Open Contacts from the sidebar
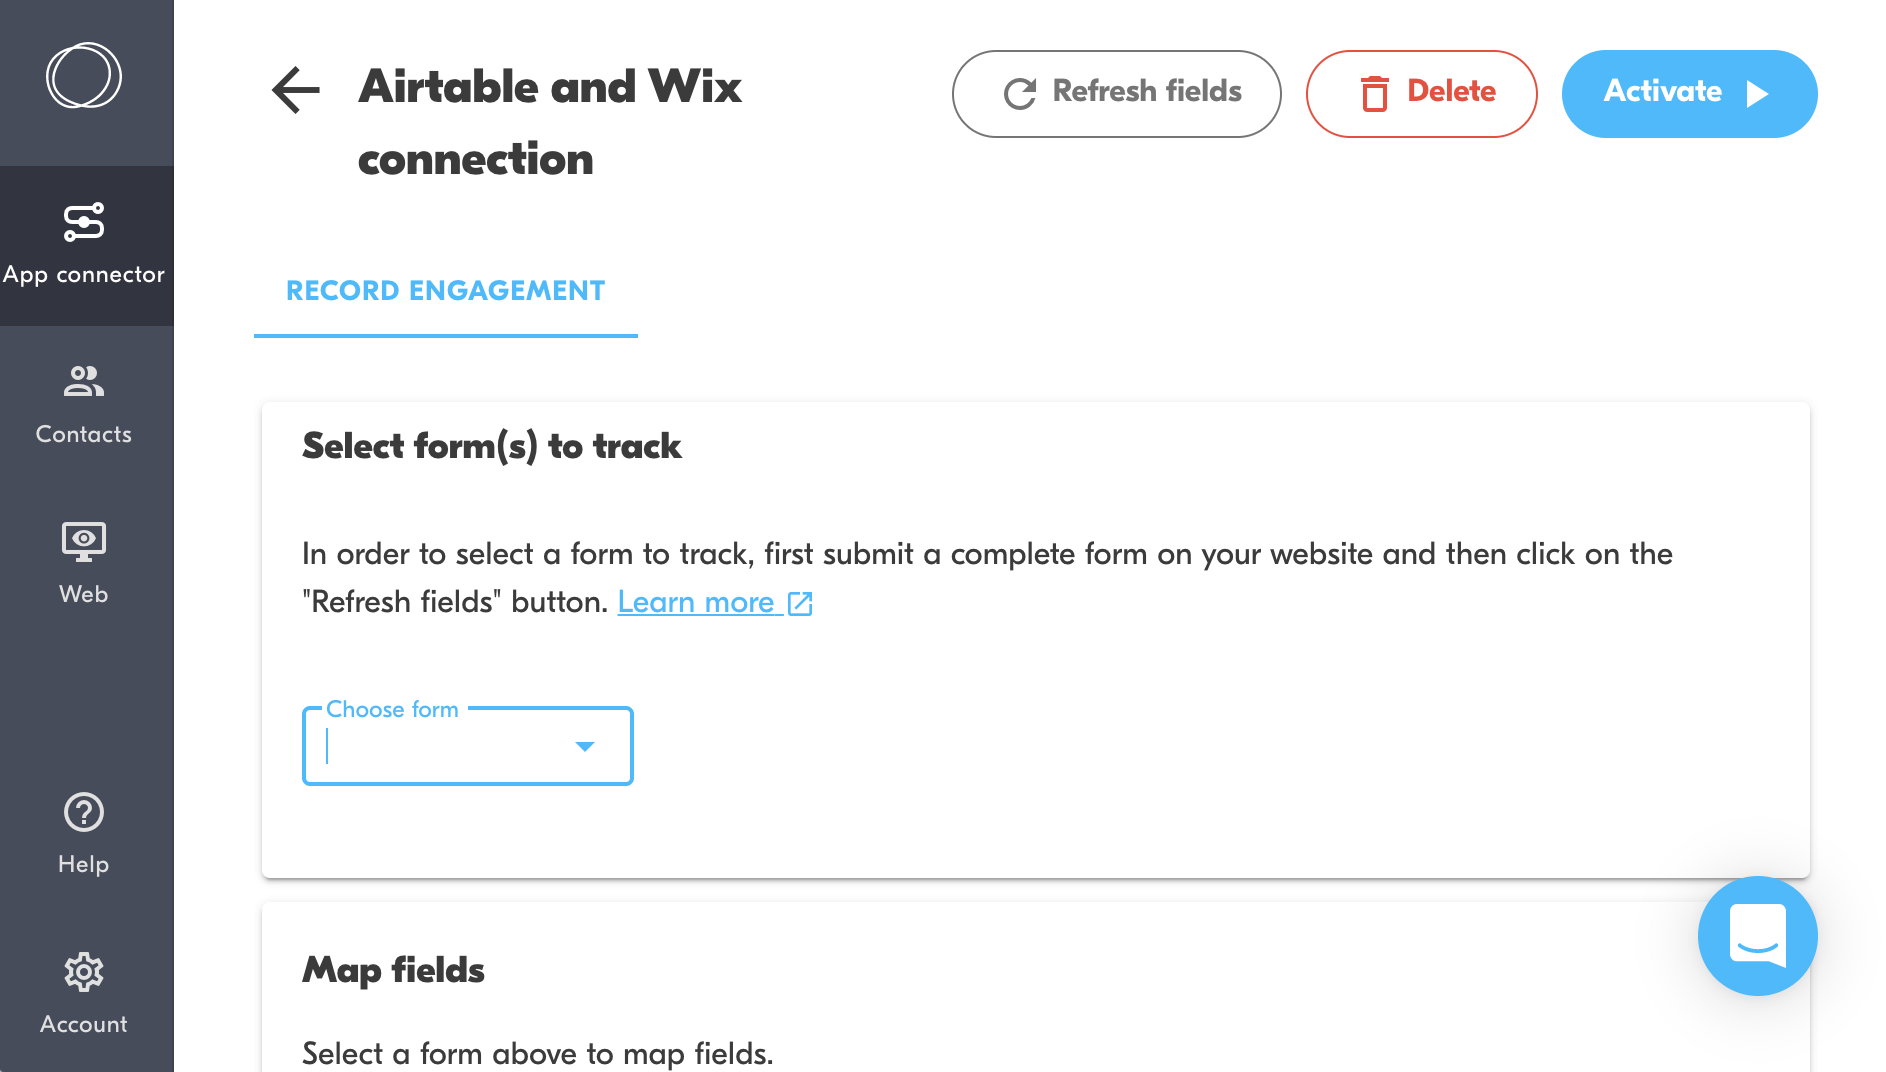This screenshot has height=1072, width=1886. click(x=84, y=381)
